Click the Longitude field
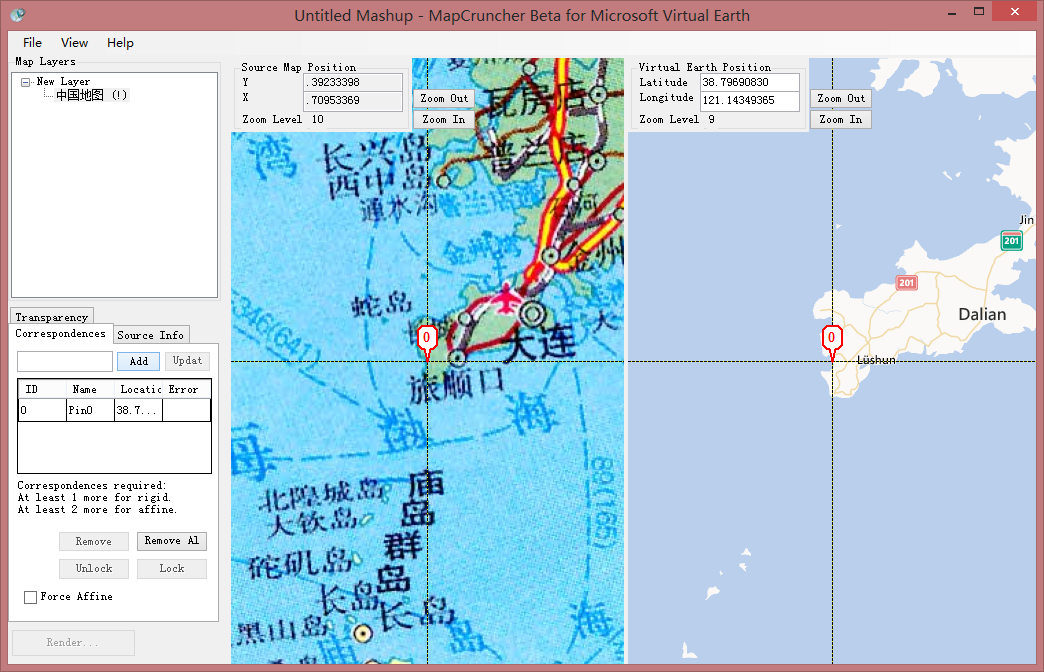 click(x=750, y=101)
